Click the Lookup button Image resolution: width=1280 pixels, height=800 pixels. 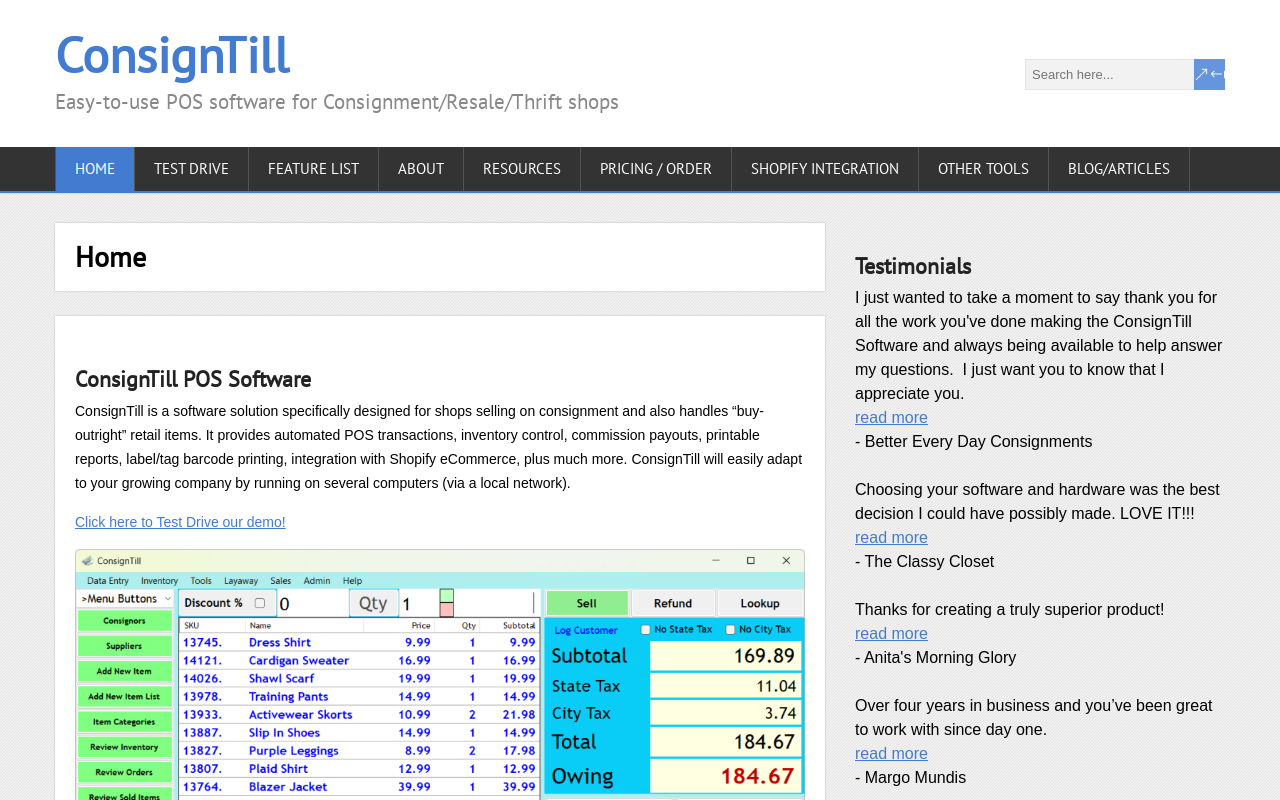point(760,603)
